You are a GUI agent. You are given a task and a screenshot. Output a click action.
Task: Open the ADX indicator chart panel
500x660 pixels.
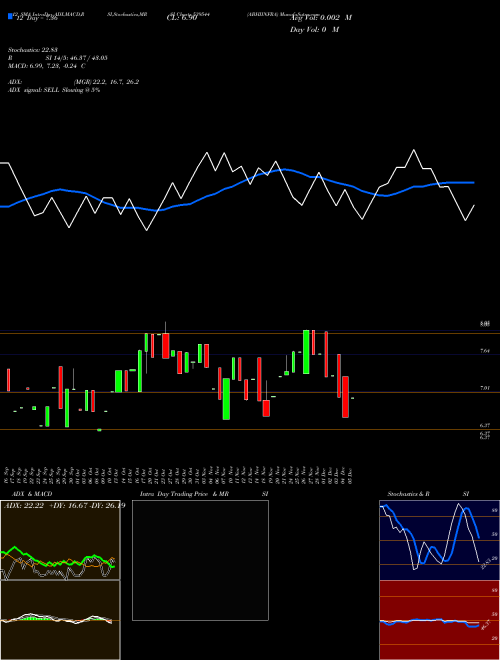coord(60,540)
